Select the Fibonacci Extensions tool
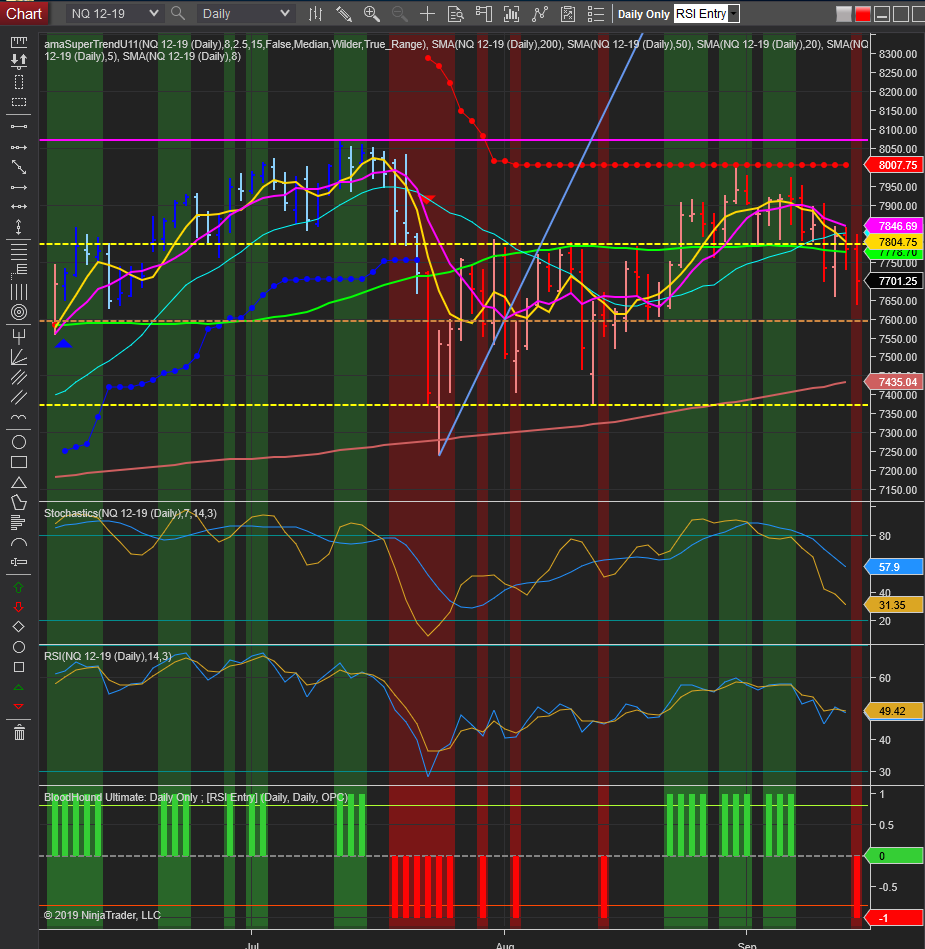The width and height of the screenshot is (925, 949). (19, 271)
